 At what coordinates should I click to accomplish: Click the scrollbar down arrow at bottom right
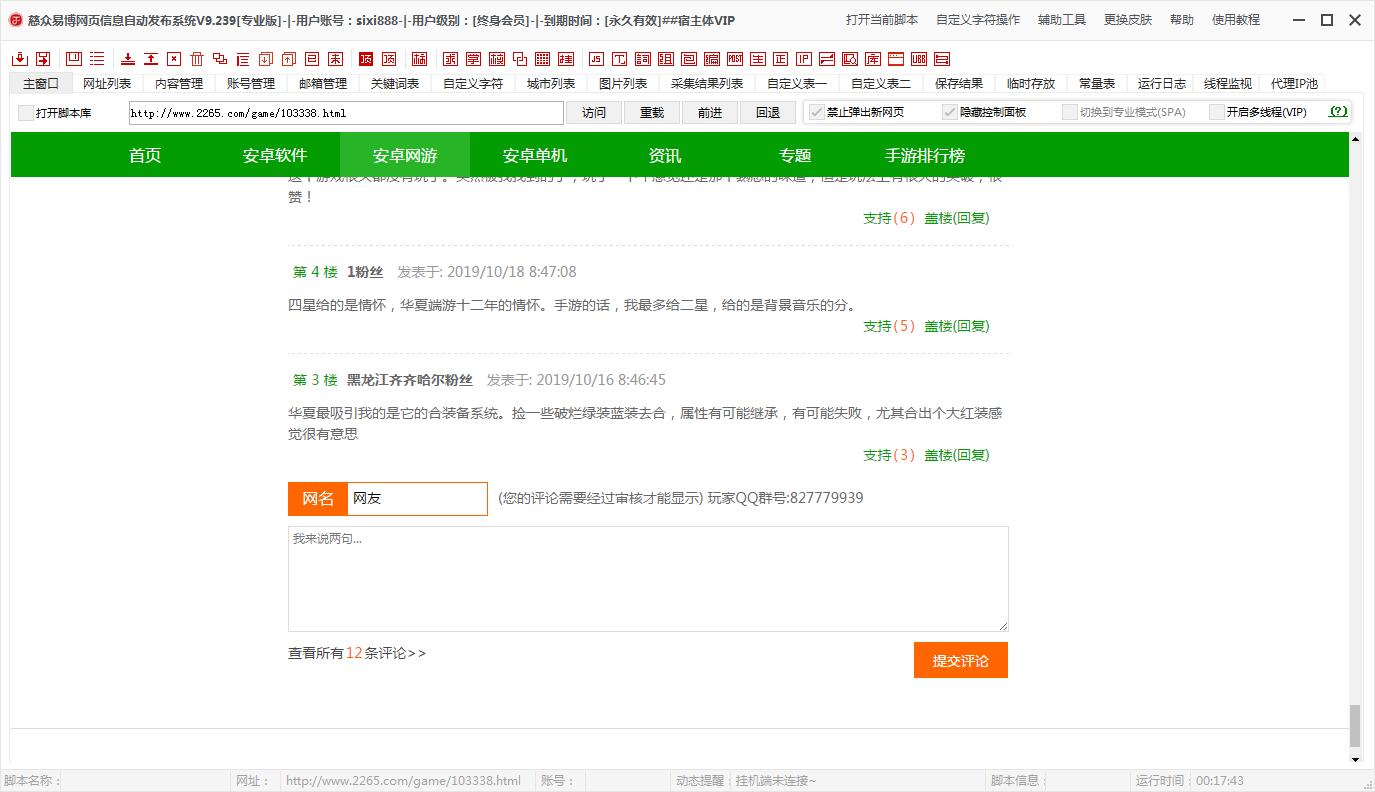pyautogui.click(x=1355, y=760)
